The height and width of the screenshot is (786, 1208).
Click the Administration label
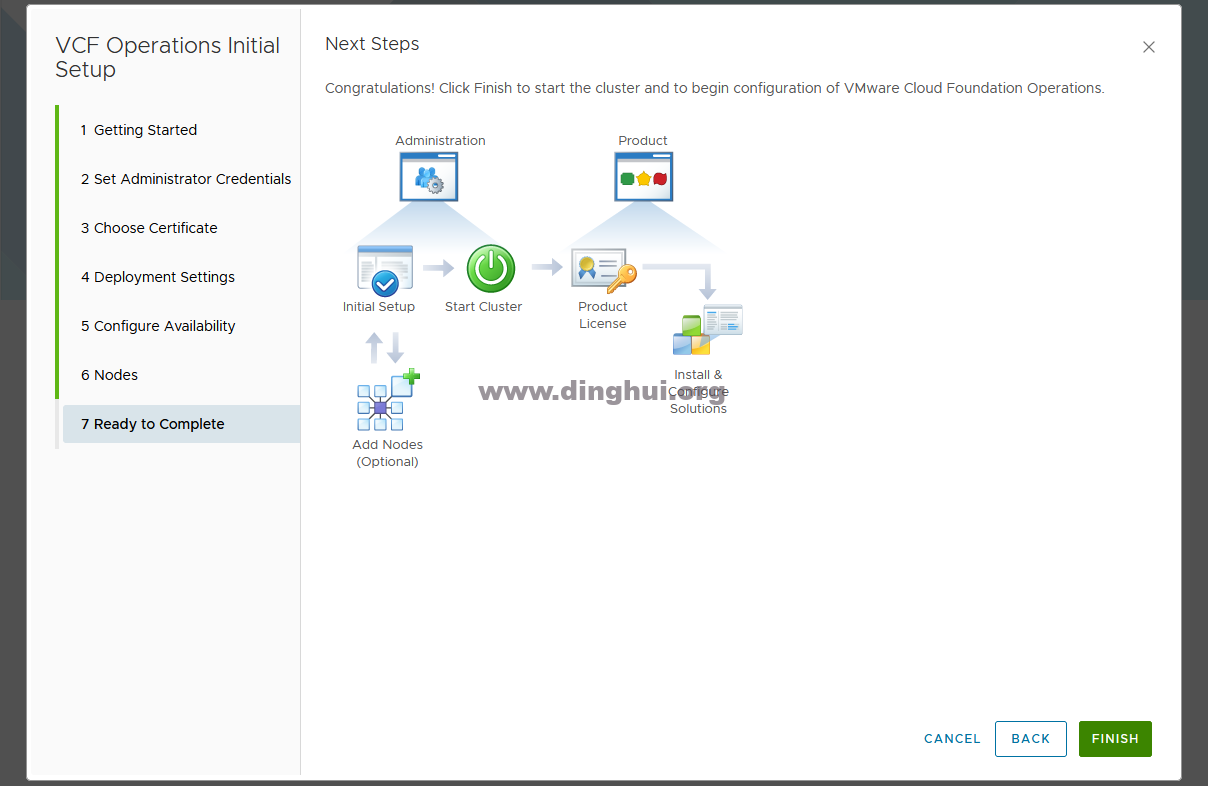[x=440, y=141]
